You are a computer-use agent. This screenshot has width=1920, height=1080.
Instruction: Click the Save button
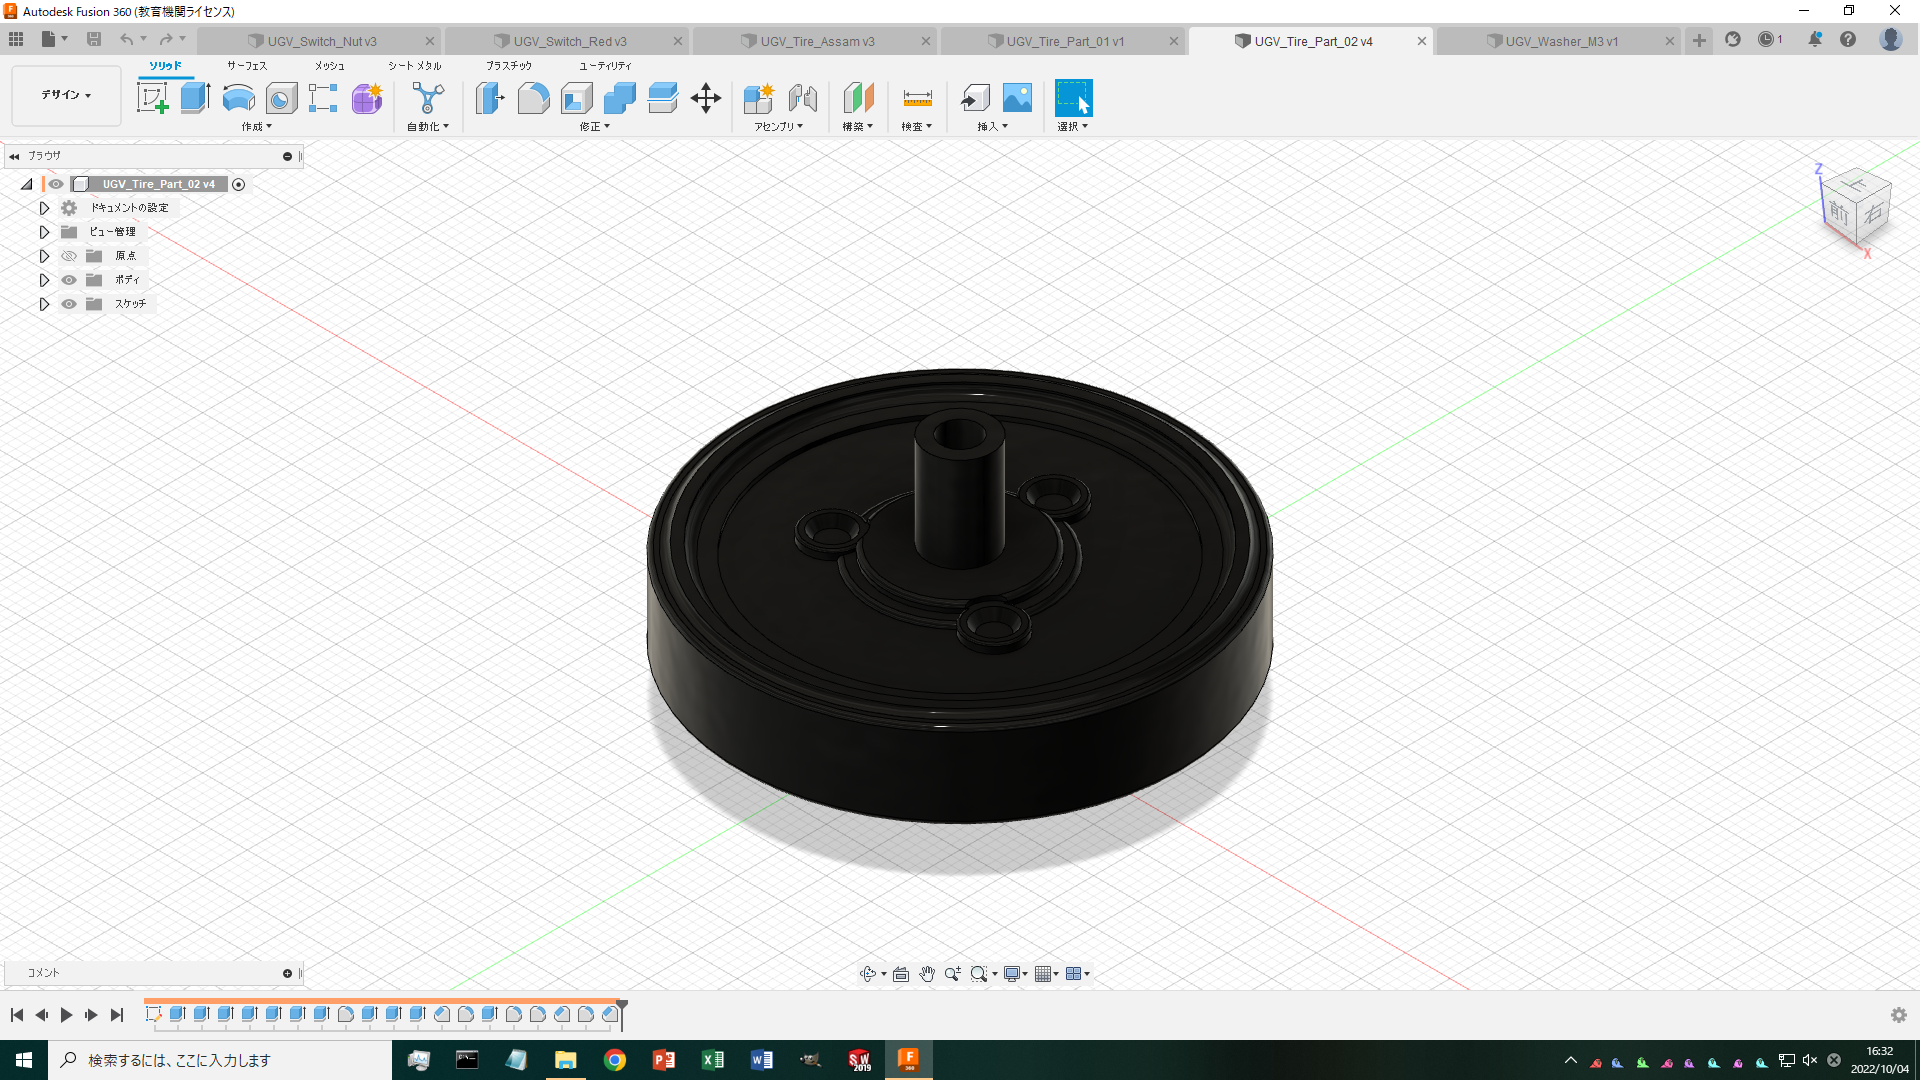pos(94,38)
